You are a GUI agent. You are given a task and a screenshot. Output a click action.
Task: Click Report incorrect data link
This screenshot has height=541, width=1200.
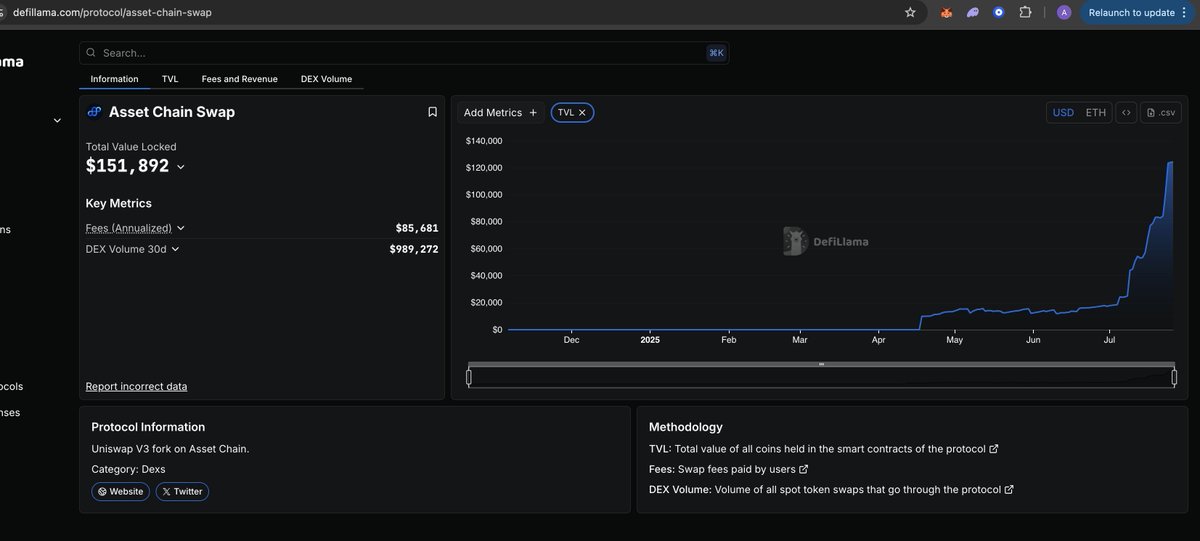tap(136, 386)
